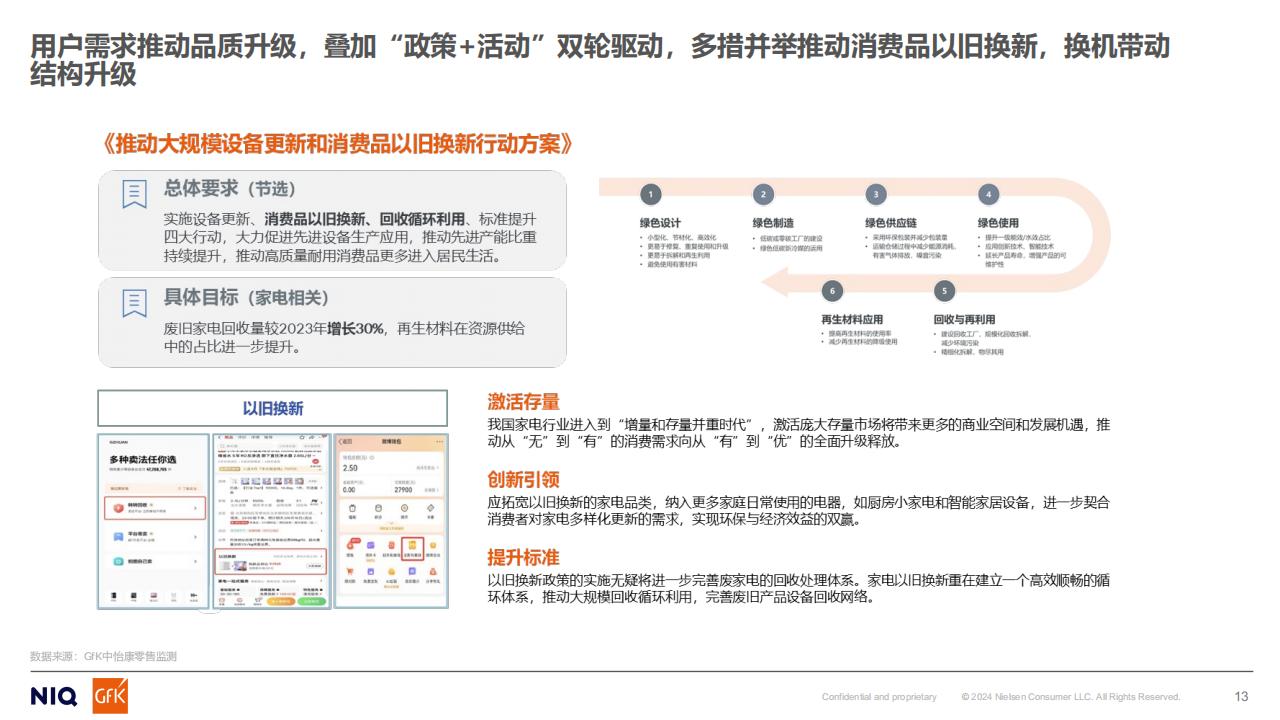The width and height of the screenshot is (1280, 720).
Task: Click the © 2024 Nielsen Consumer LLC copyright text
Action: point(1070,697)
